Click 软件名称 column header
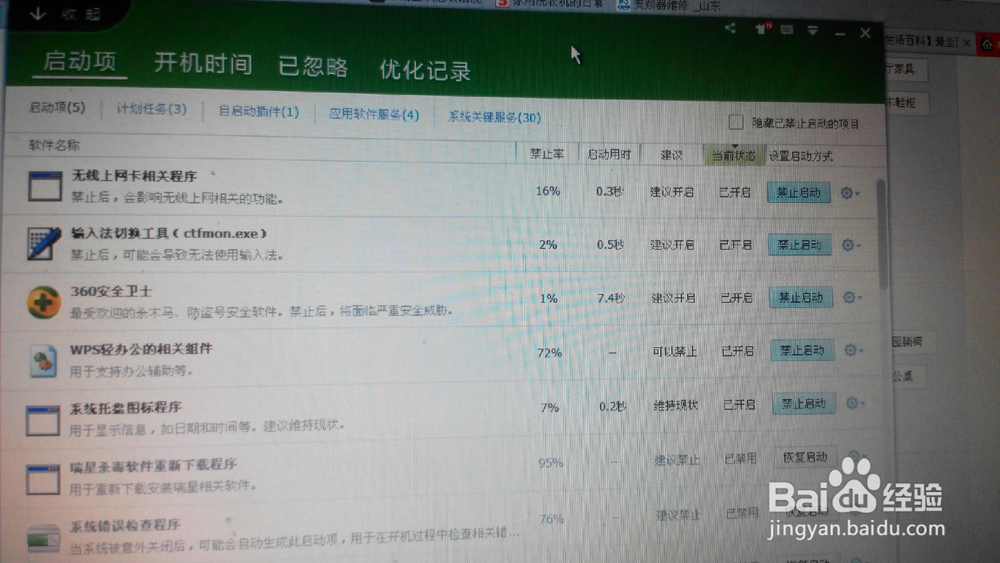Screen dimensions: 1000x563 54,145
